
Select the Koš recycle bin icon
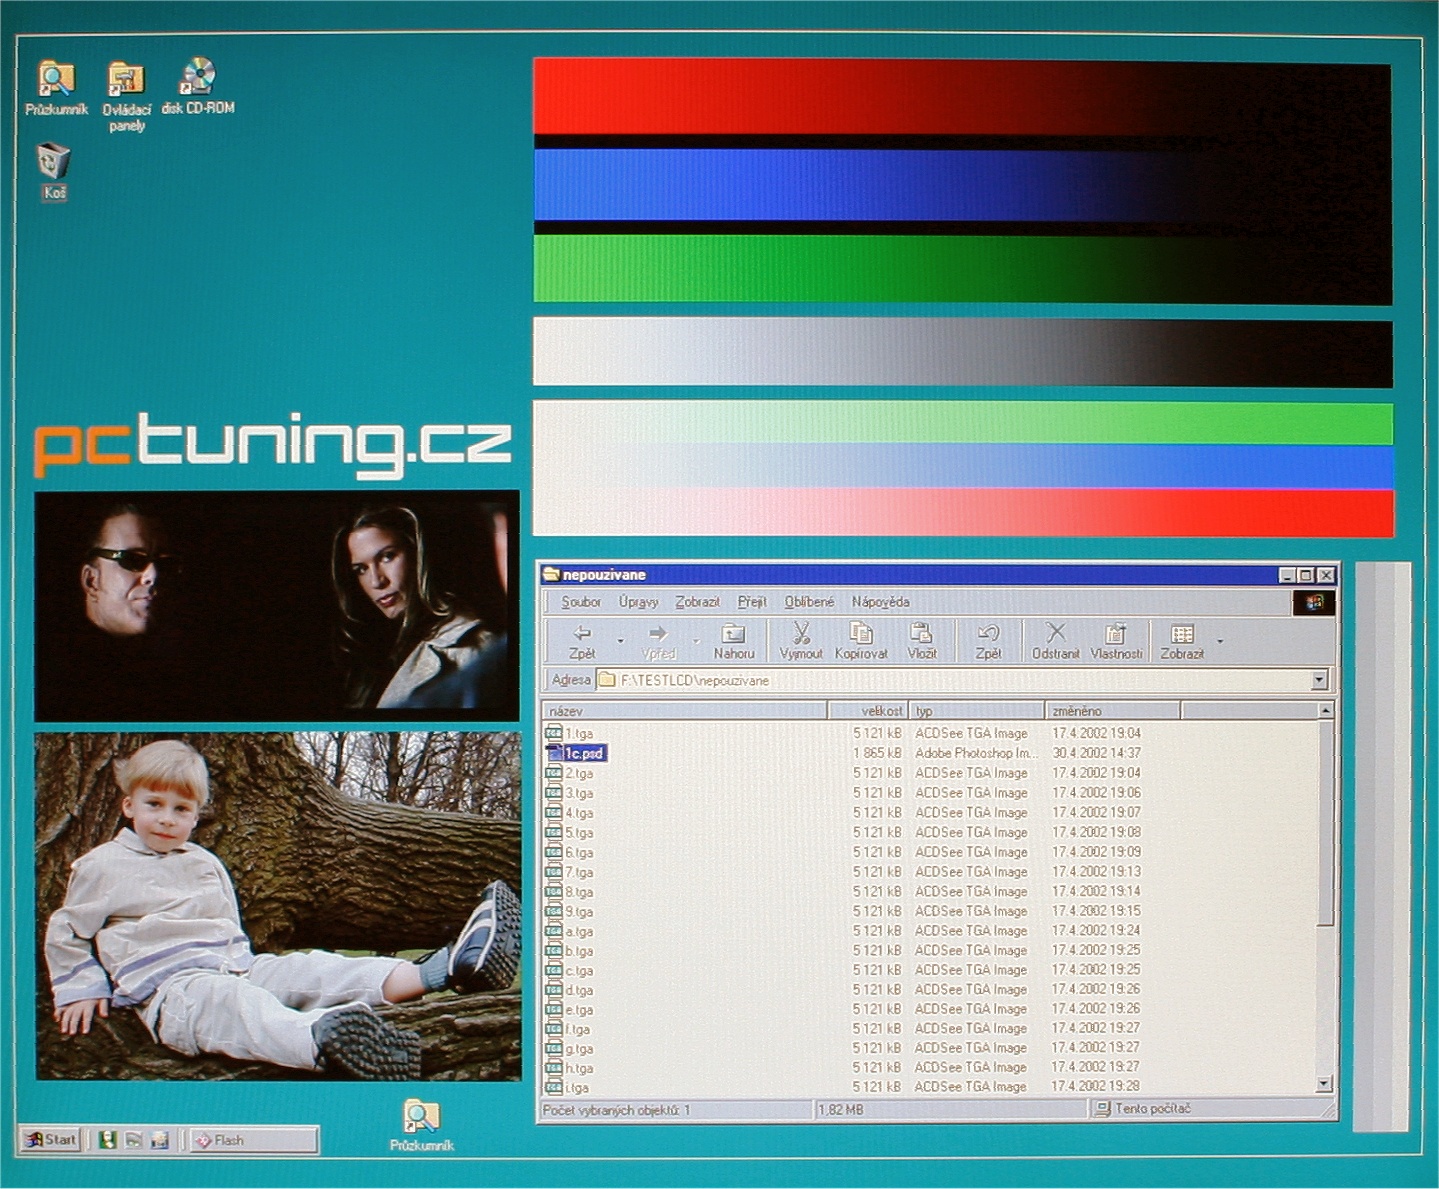[x=54, y=172]
